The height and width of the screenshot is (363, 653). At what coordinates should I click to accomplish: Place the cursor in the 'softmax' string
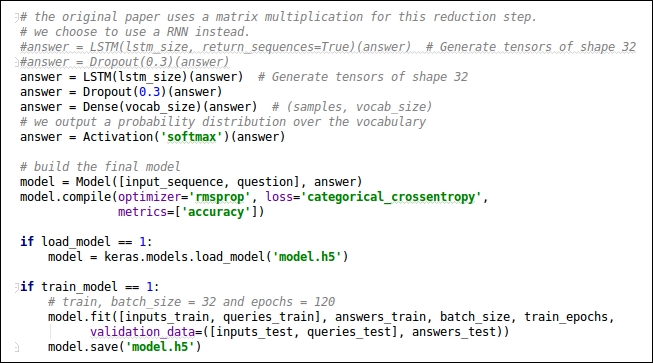(192, 137)
